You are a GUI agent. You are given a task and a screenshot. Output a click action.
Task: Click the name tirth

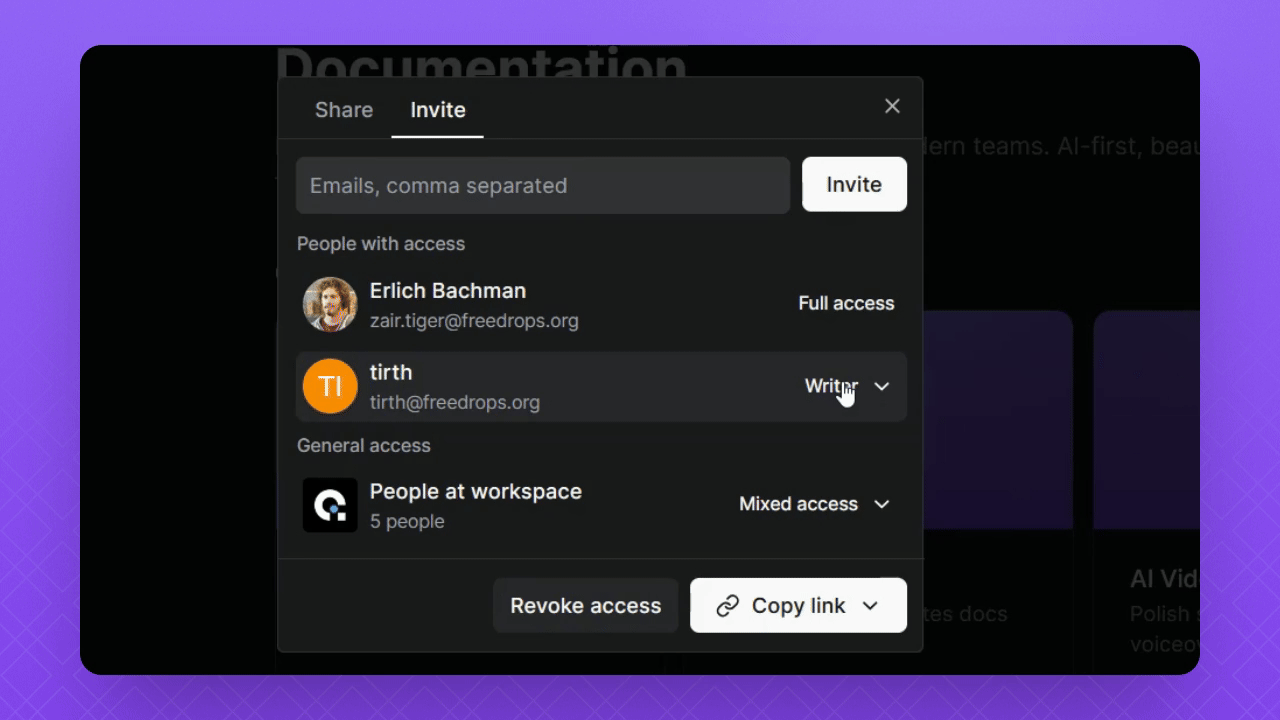(391, 372)
